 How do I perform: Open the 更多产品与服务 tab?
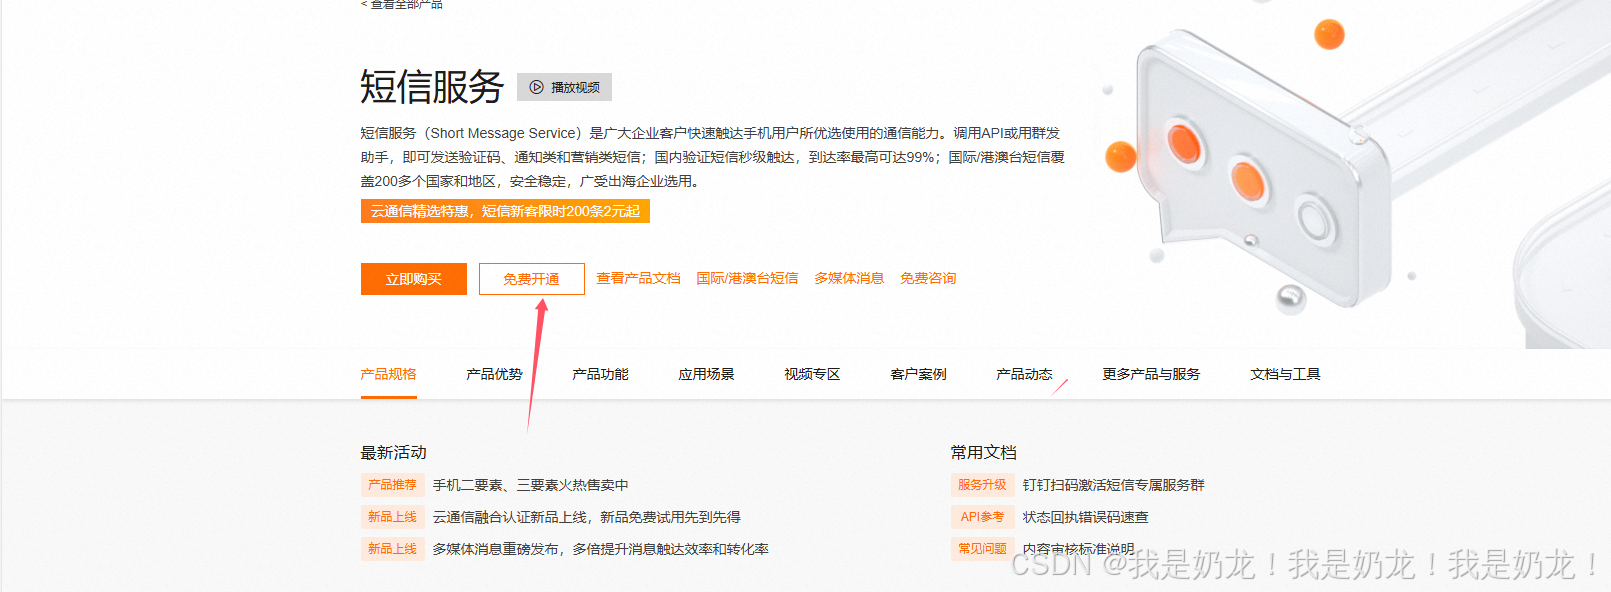[x=1151, y=374]
